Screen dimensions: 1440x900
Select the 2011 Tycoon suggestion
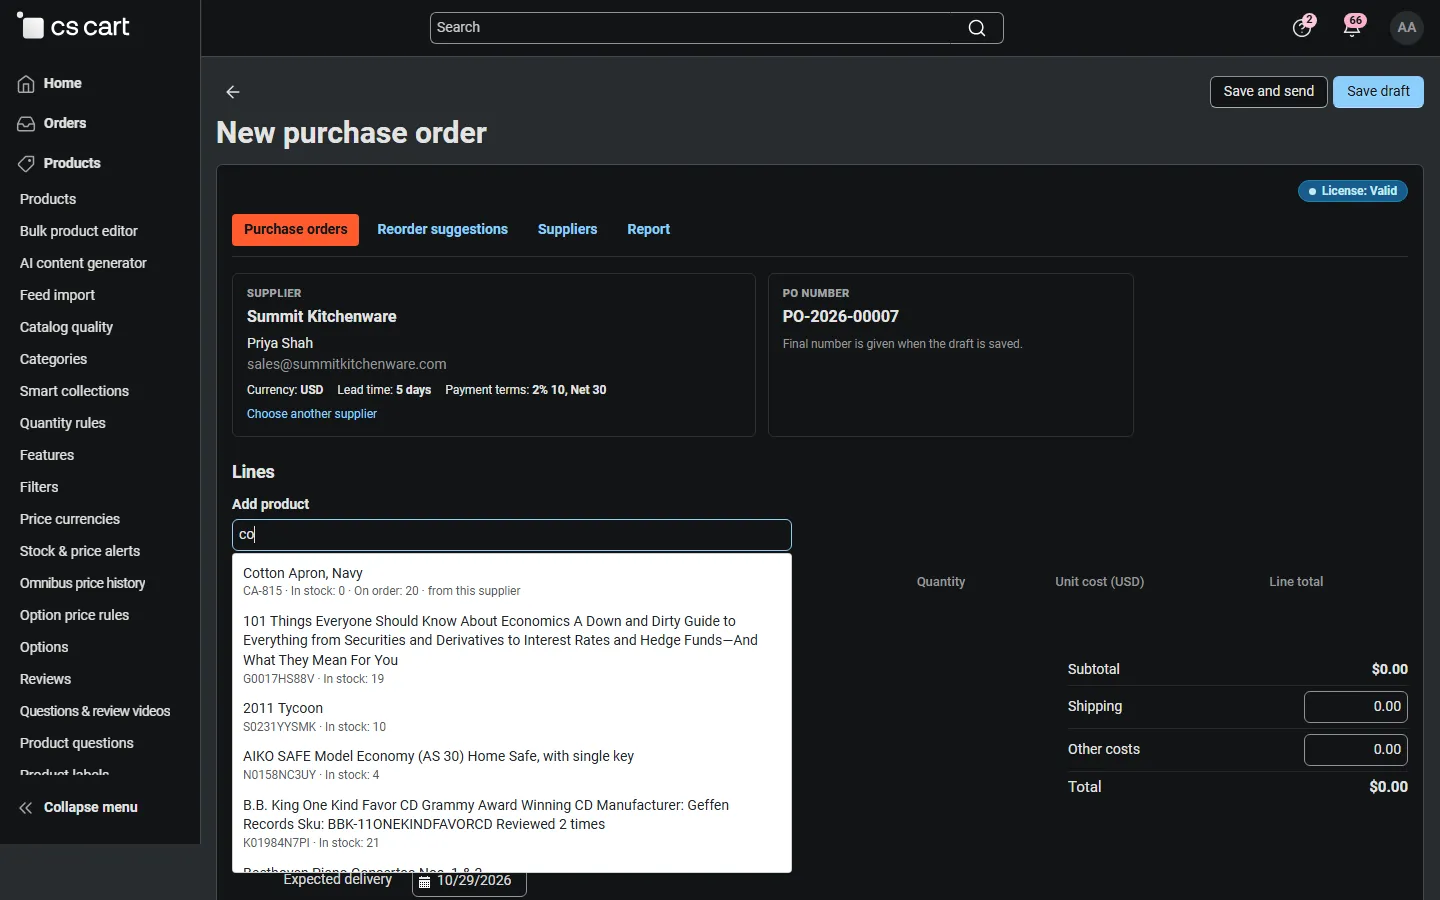pyautogui.click(x=512, y=717)
